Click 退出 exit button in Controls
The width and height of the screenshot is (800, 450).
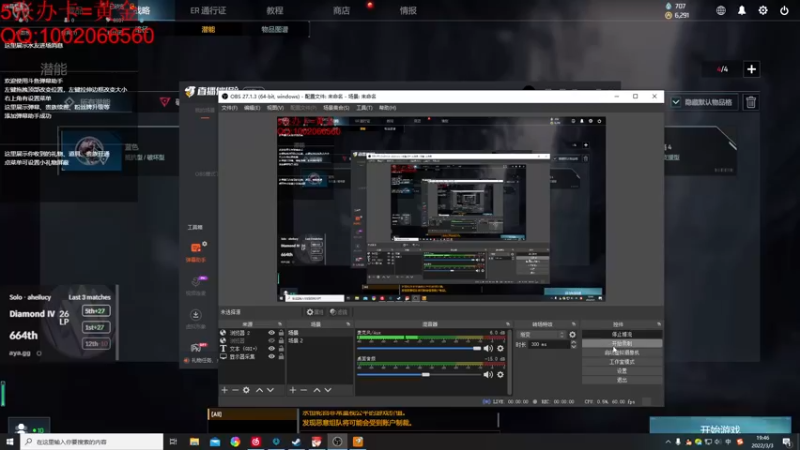coord(622,380)
